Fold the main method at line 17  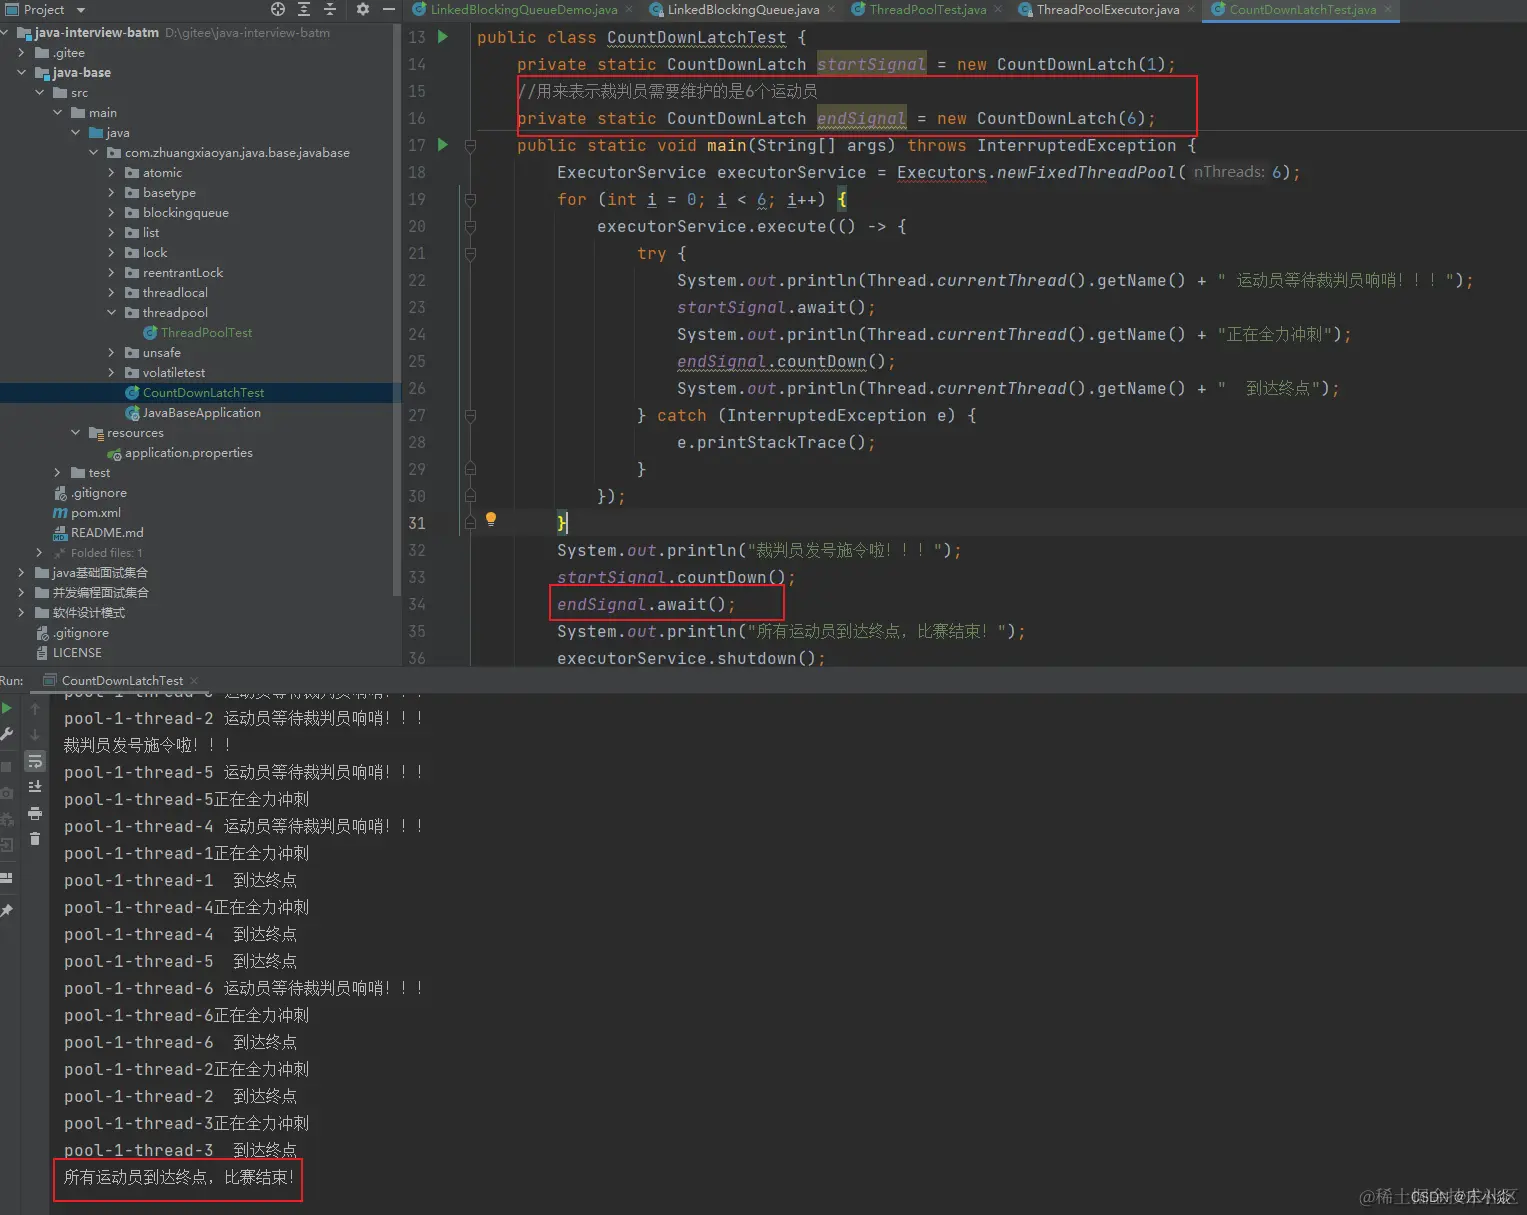coord(470,146)
